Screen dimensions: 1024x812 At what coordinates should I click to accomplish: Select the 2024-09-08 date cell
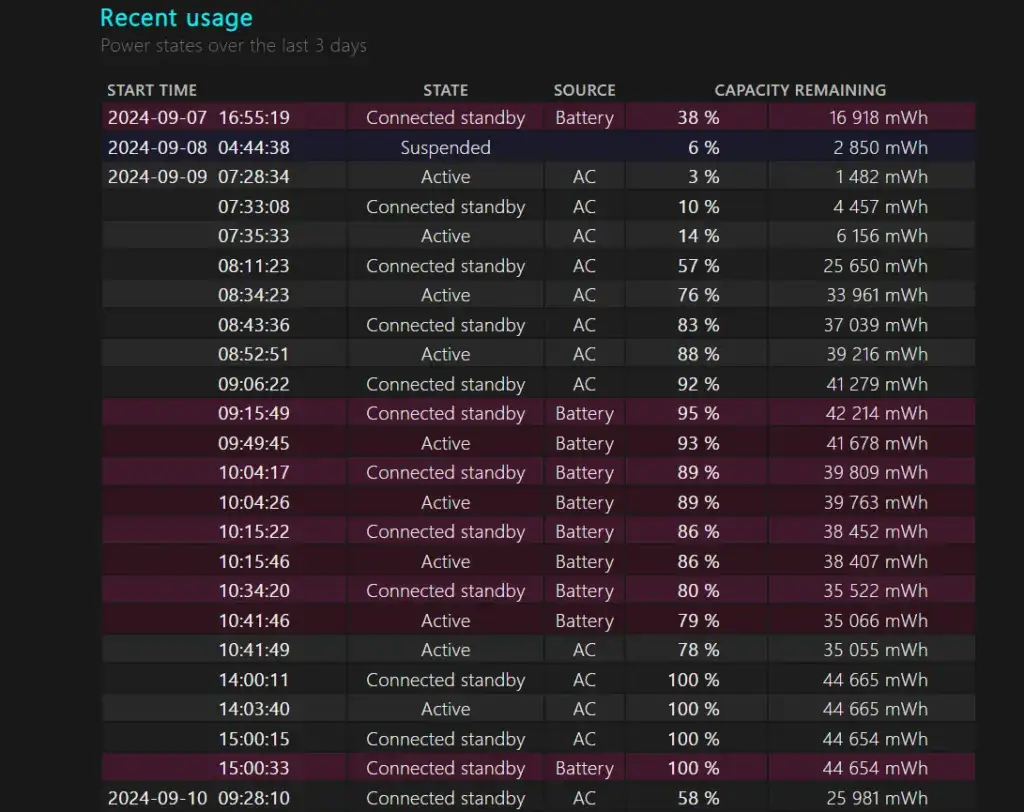coord(157,148)
